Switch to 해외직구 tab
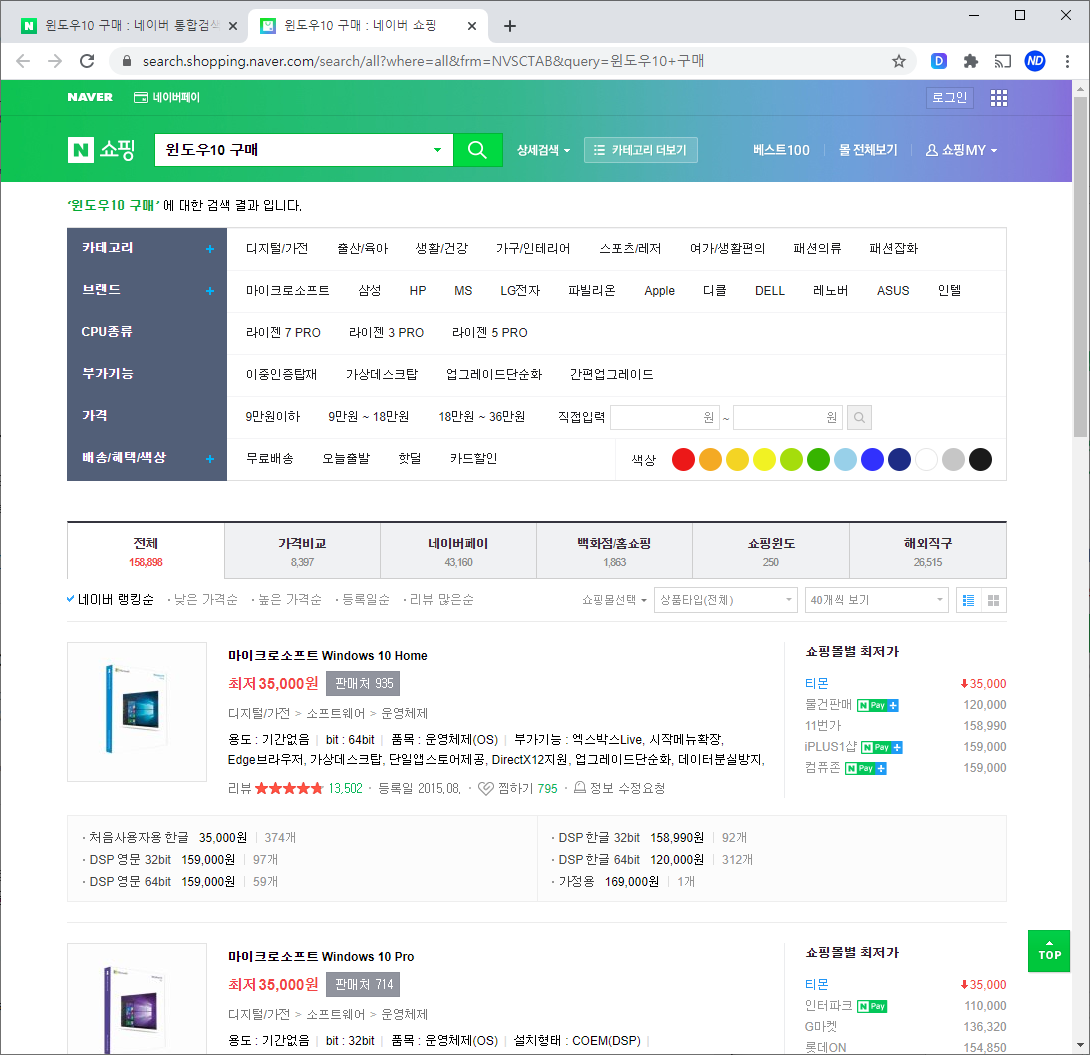1090x1055 pixels. tap(928, 551)
